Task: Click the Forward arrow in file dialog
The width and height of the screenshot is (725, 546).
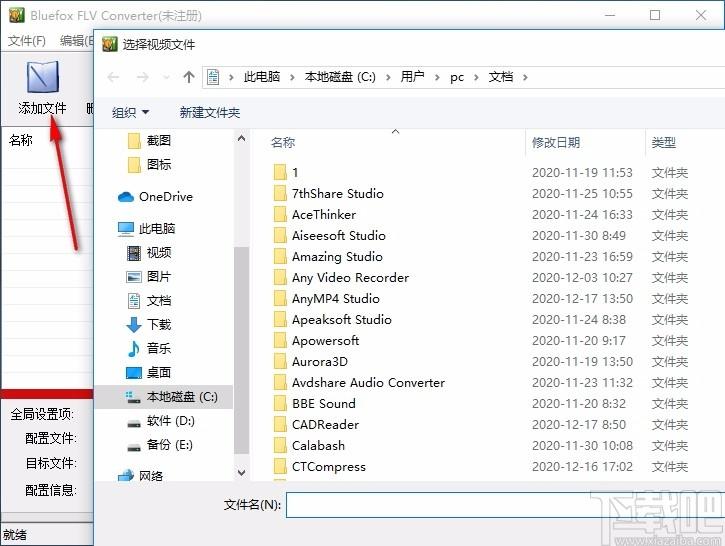Action: tap(142, 77)
